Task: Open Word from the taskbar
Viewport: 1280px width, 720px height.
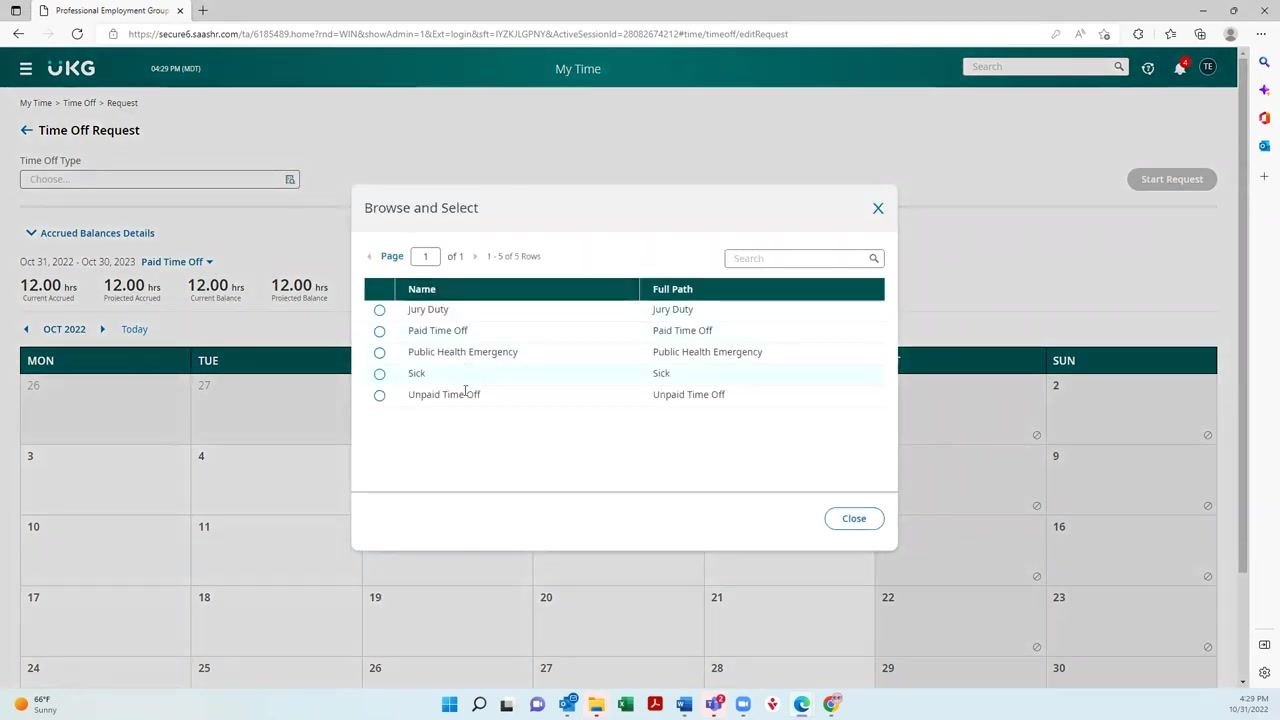Action: coord(684,705)
